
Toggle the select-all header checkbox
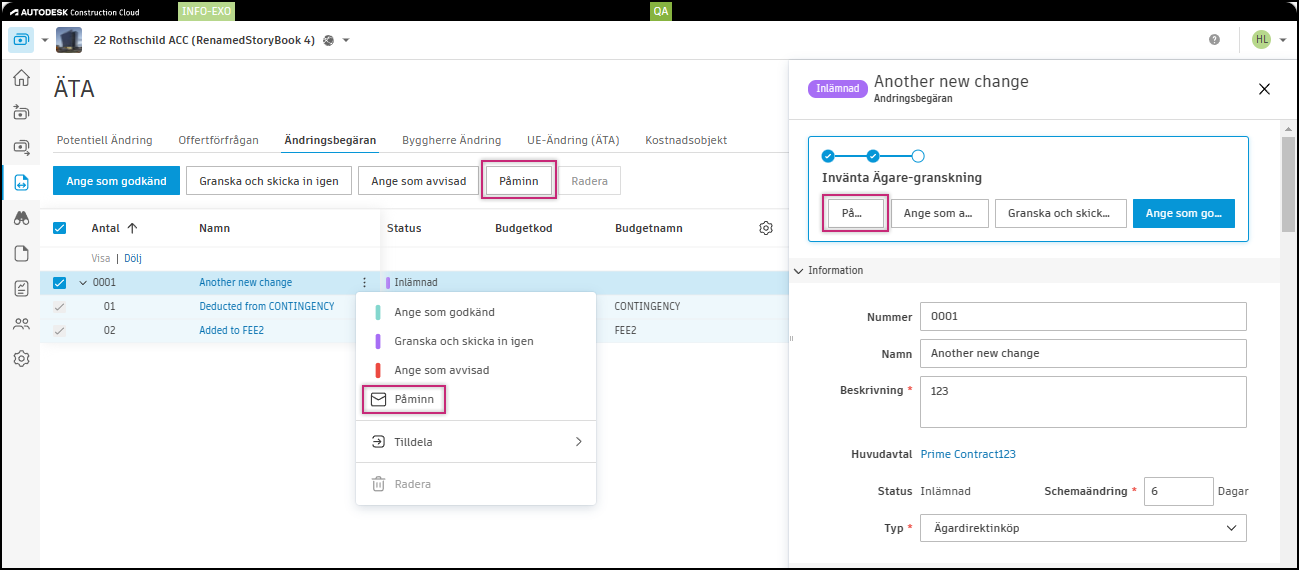tap(59, 228)
